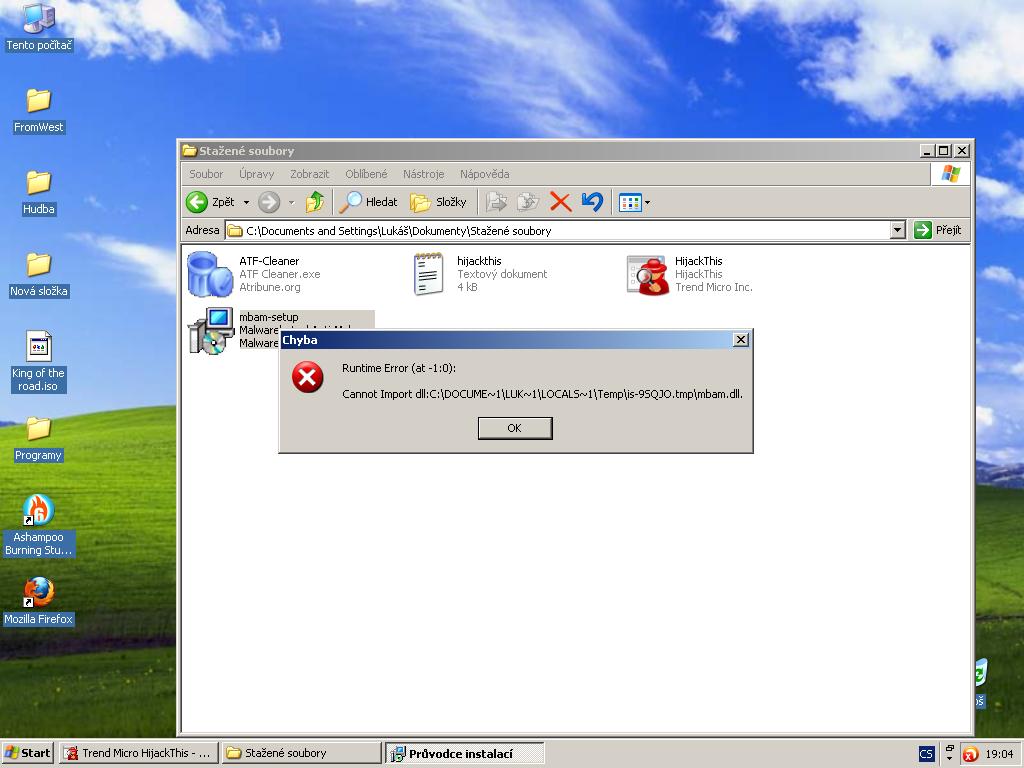Open the Start menu
The height and width of the screenshot is (768, 1024).
28,753
